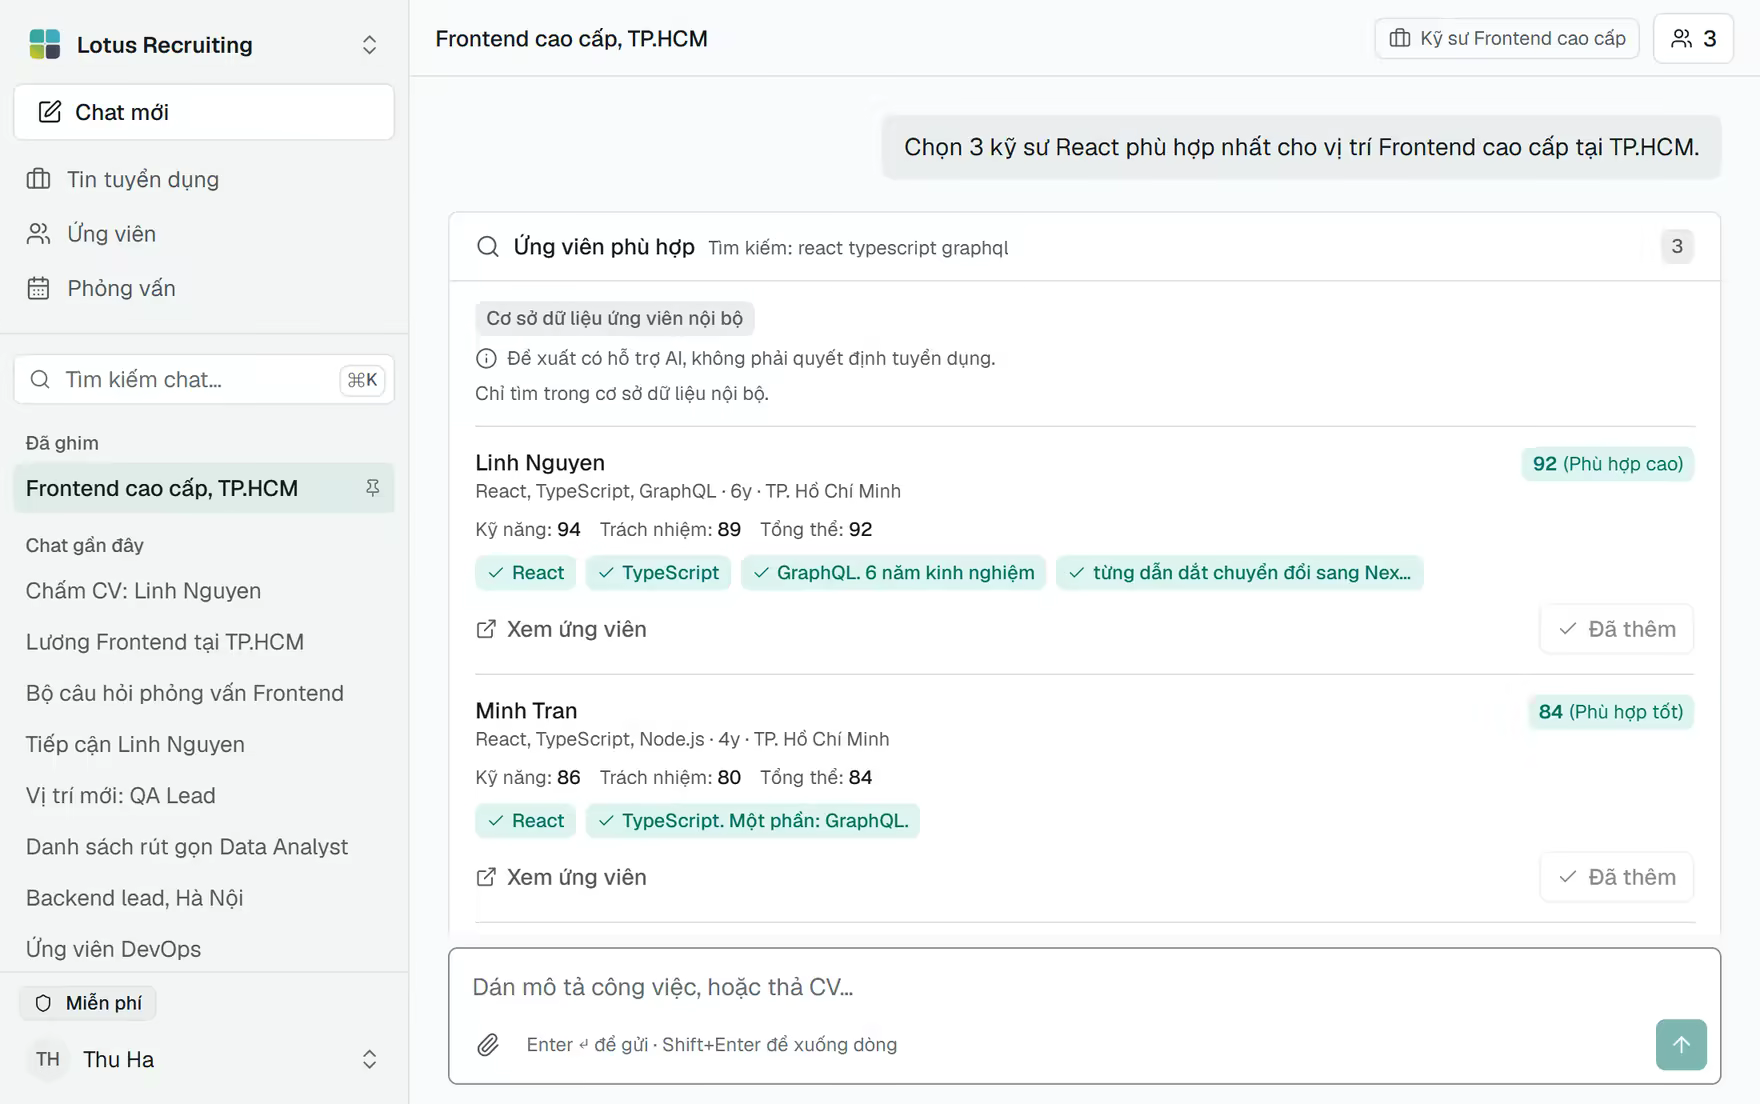Image resolution: width=1760 pixels, height=1104 pixels.
Task: Open the shortlist people count button
Action: coord(1693,38)
